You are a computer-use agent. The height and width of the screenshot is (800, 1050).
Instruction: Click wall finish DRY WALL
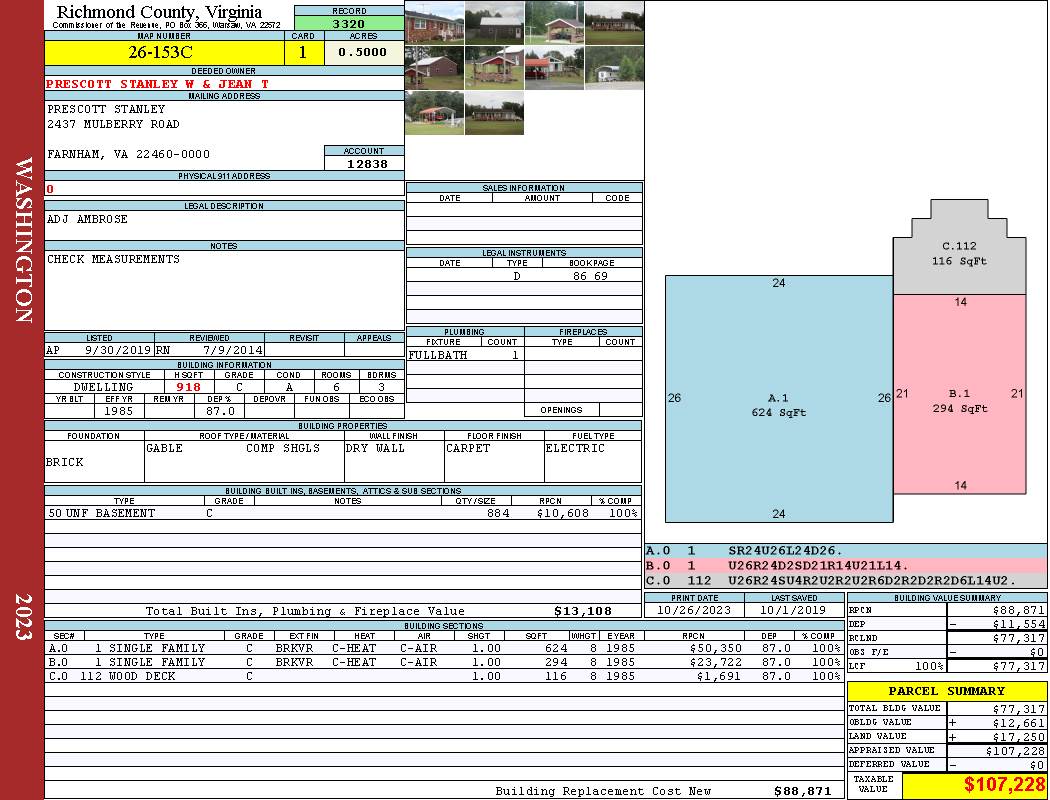pyautogui.click(x=375, y=448)
